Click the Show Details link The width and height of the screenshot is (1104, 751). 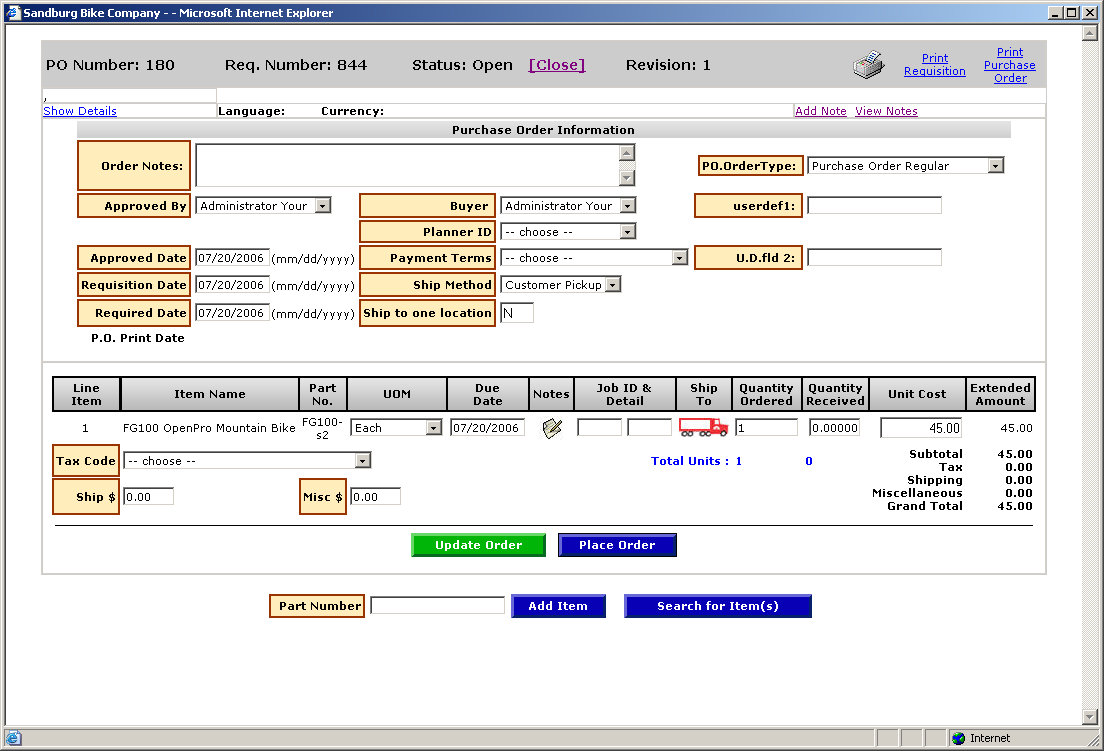(x=80, y=111)
